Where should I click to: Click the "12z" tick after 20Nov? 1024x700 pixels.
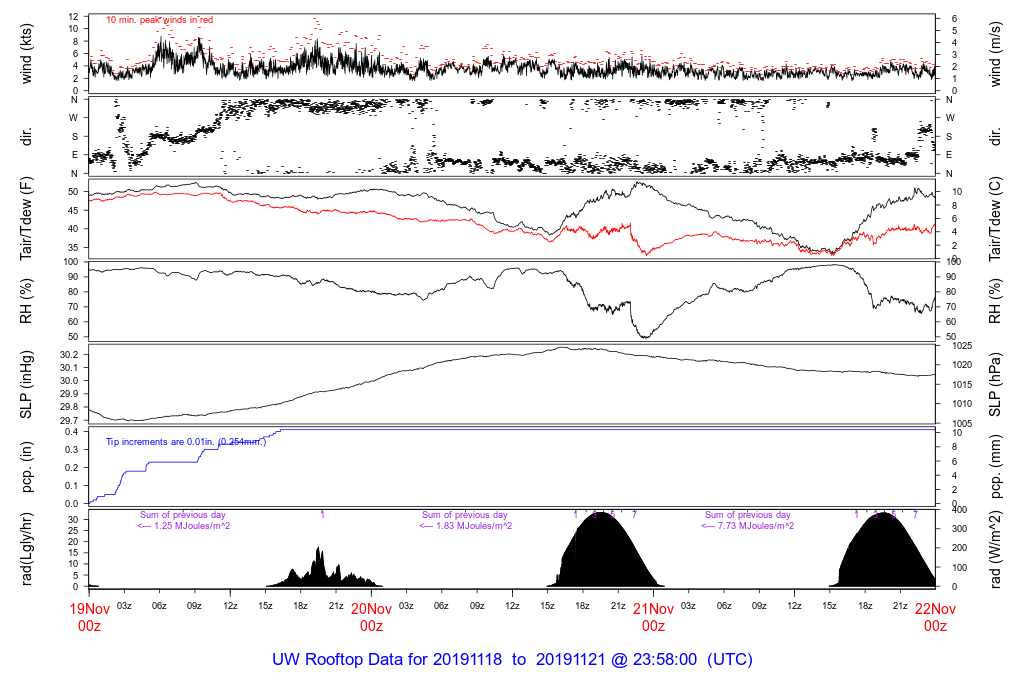(x=512, y=606)
